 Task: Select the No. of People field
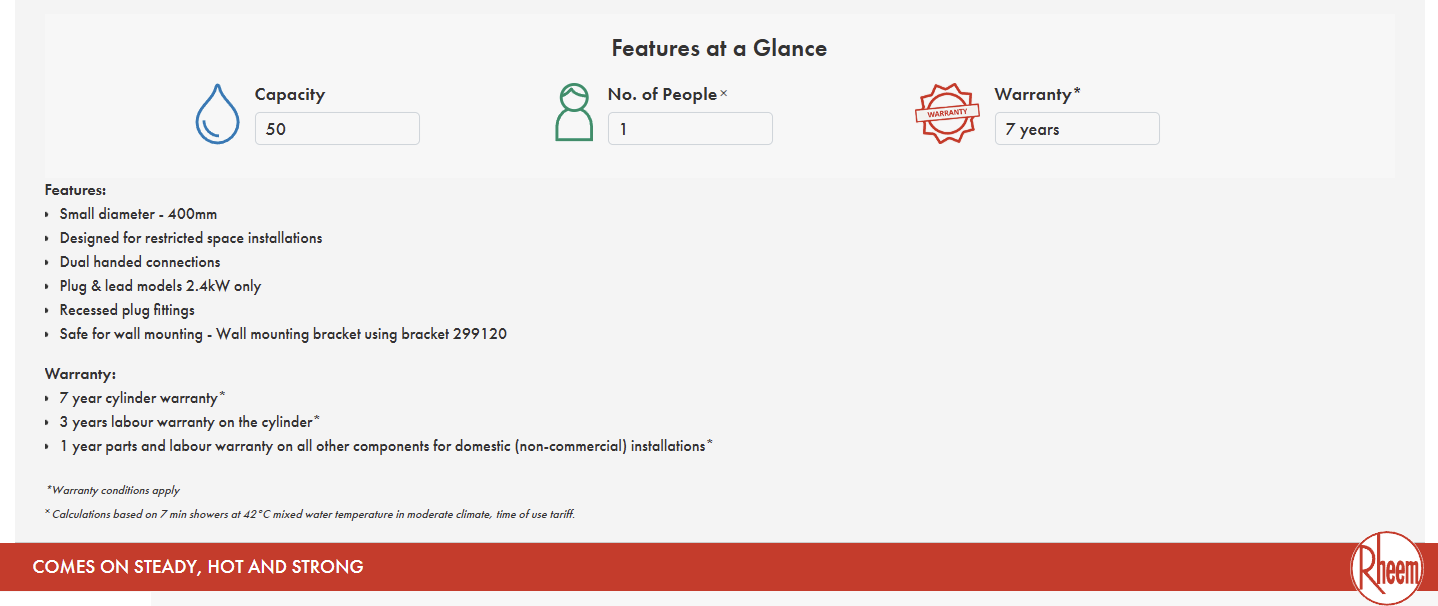pyautogui.click(x=690, y=129)
